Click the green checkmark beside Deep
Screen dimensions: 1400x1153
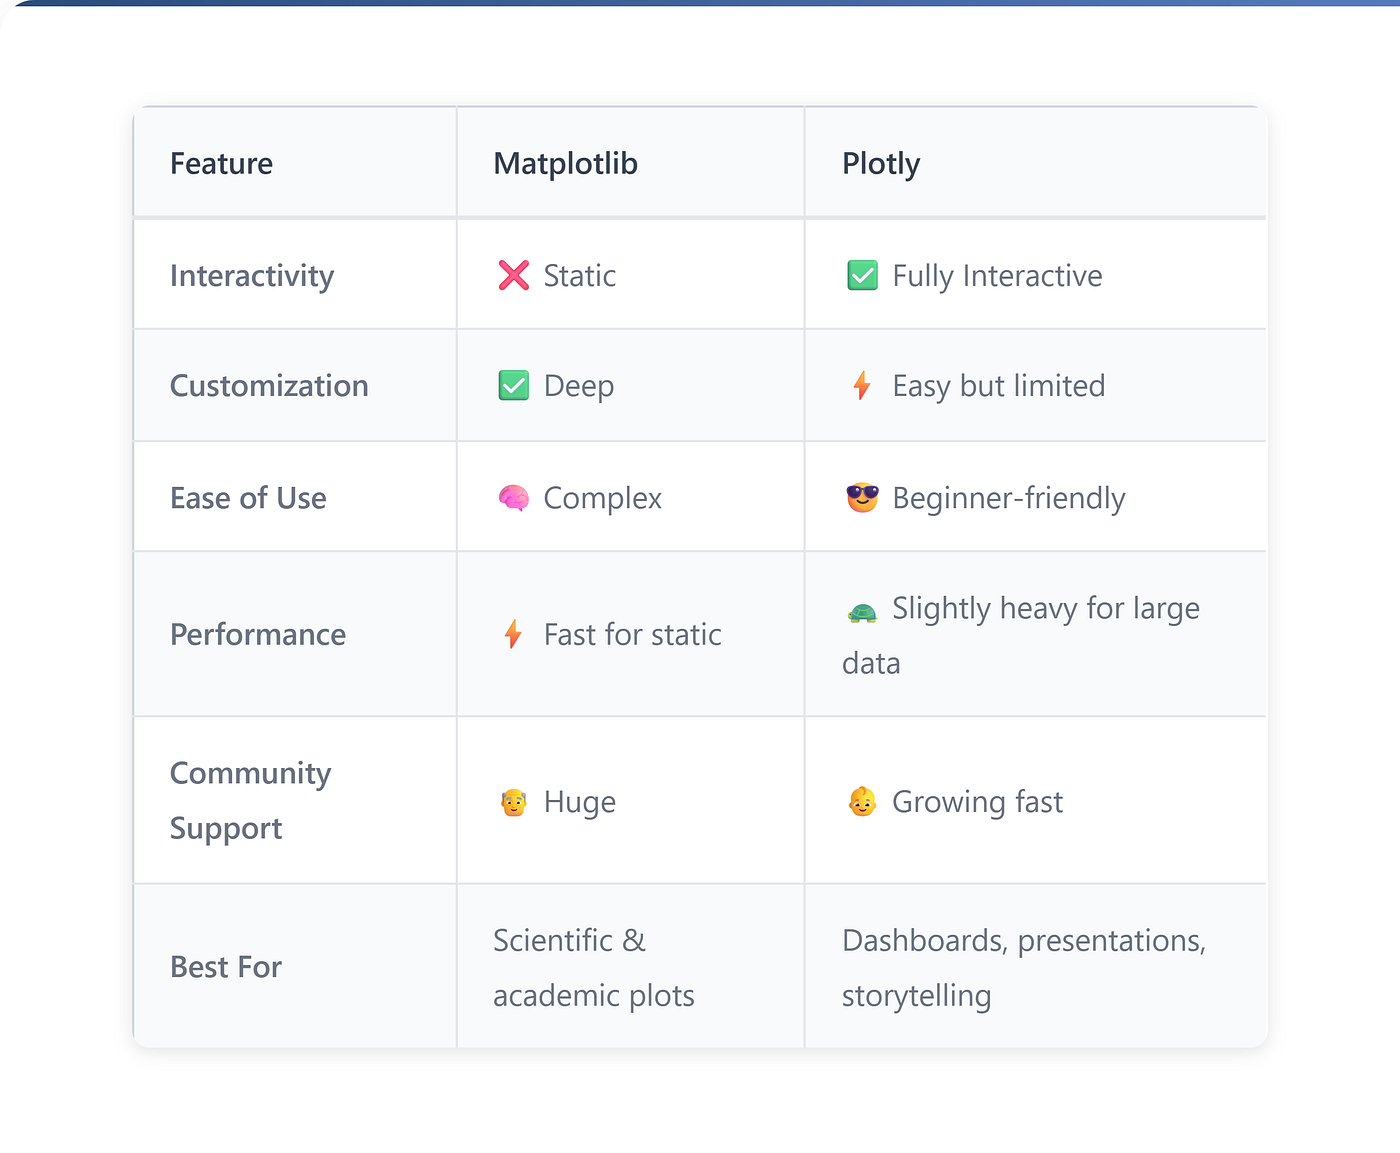(x=513, y=385)
